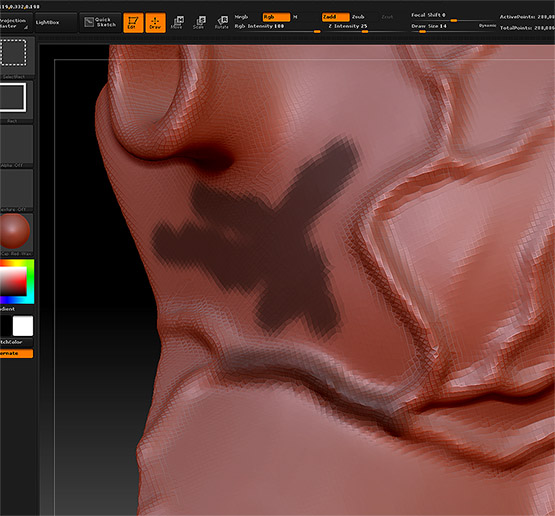
Task: Switch to Move mode
Action: (x=177, y=23)
